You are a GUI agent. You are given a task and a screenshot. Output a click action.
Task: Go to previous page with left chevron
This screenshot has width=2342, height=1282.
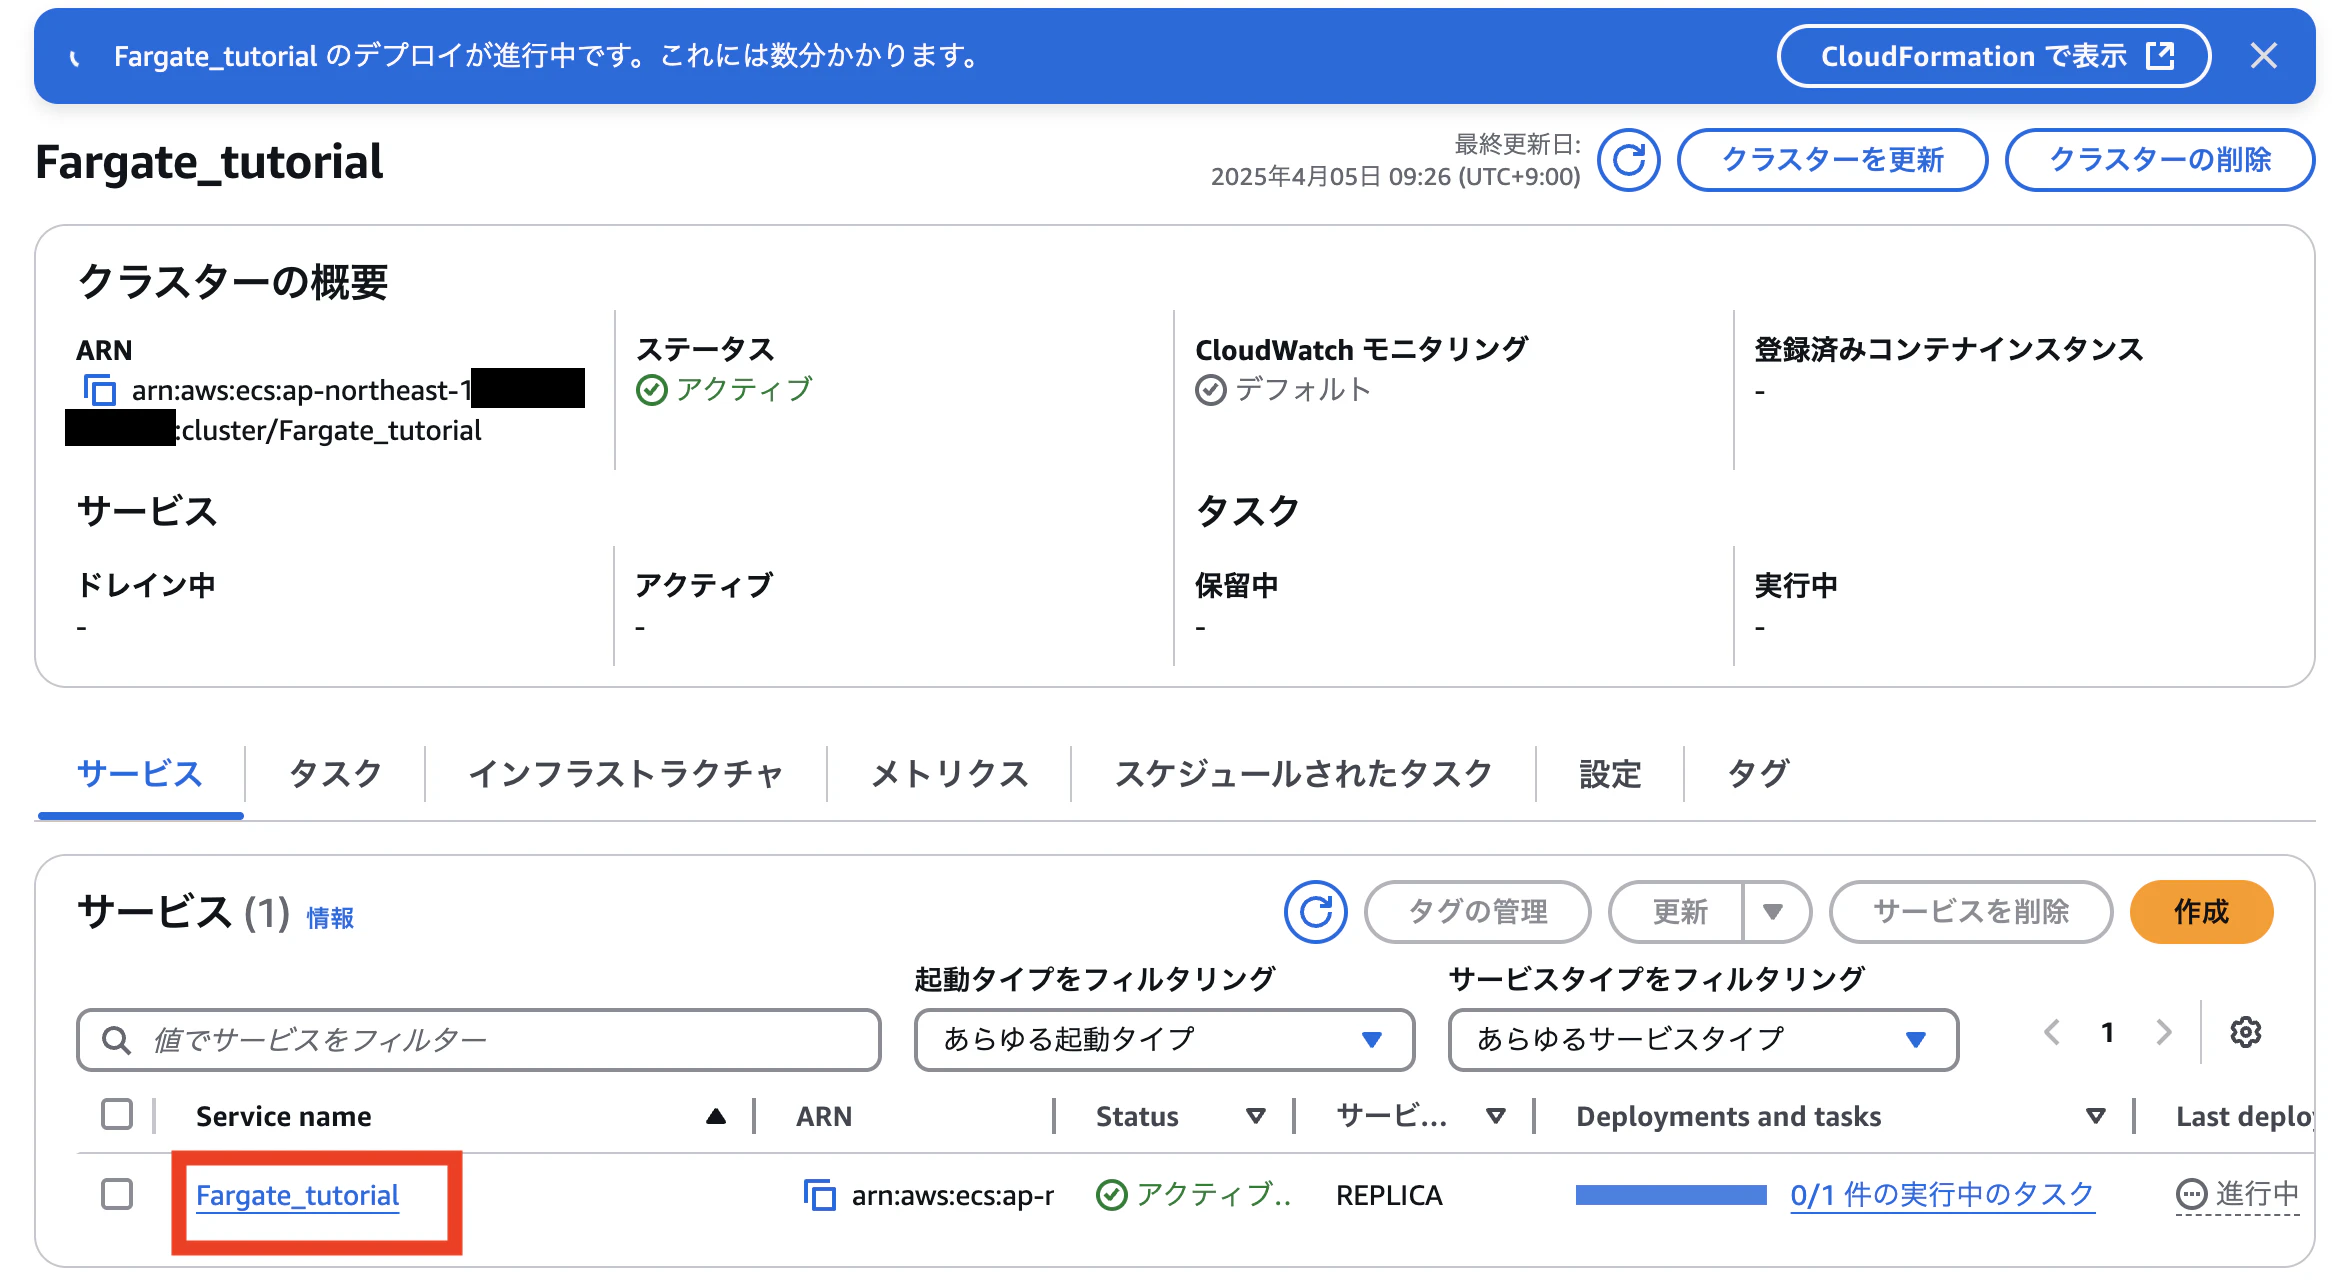coord(2052,1032)
